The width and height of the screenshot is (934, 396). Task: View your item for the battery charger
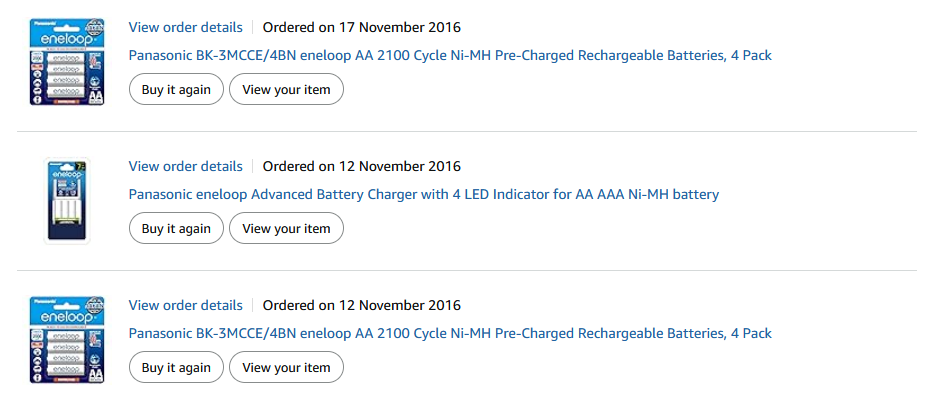click(286, 228)
